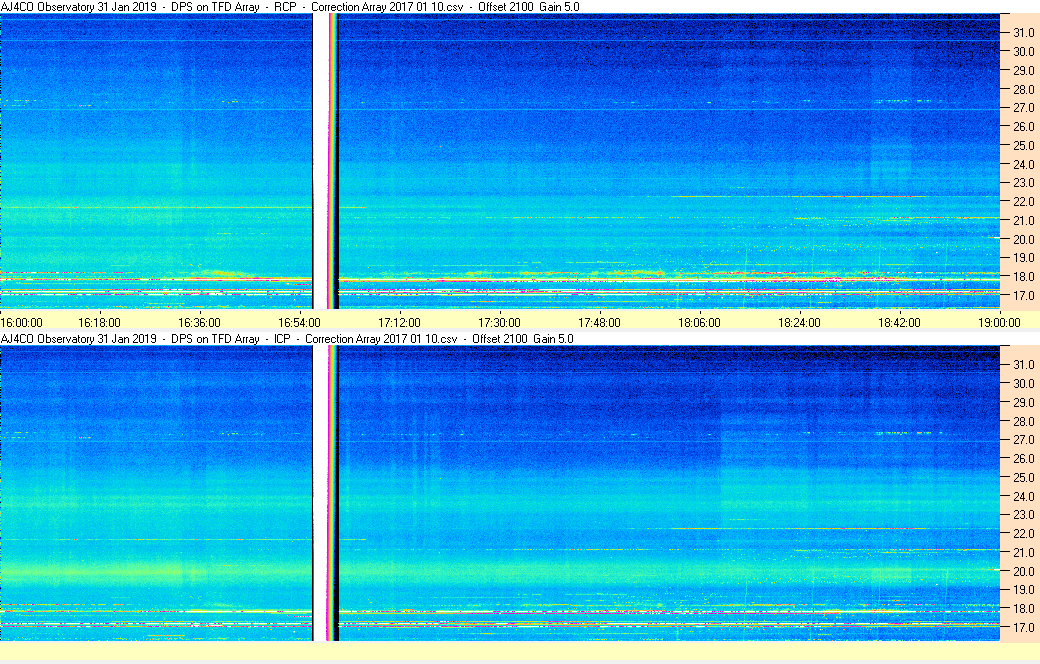Click the 16:18:00 time axis label
This screenshot has width=1040, height=664.
tap(99, 323)
